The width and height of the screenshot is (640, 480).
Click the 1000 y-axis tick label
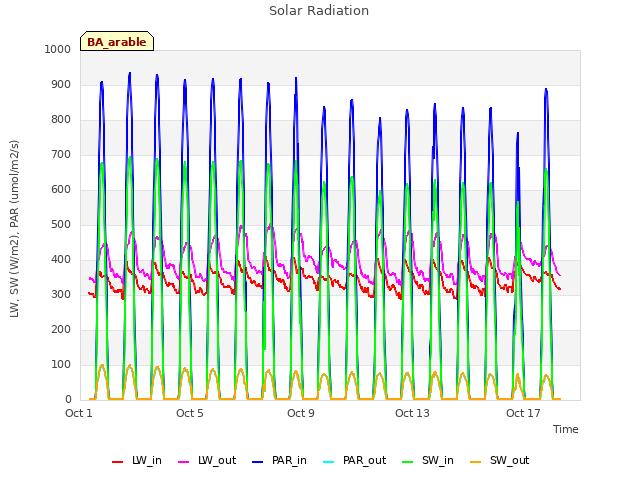tap(58, 49)
